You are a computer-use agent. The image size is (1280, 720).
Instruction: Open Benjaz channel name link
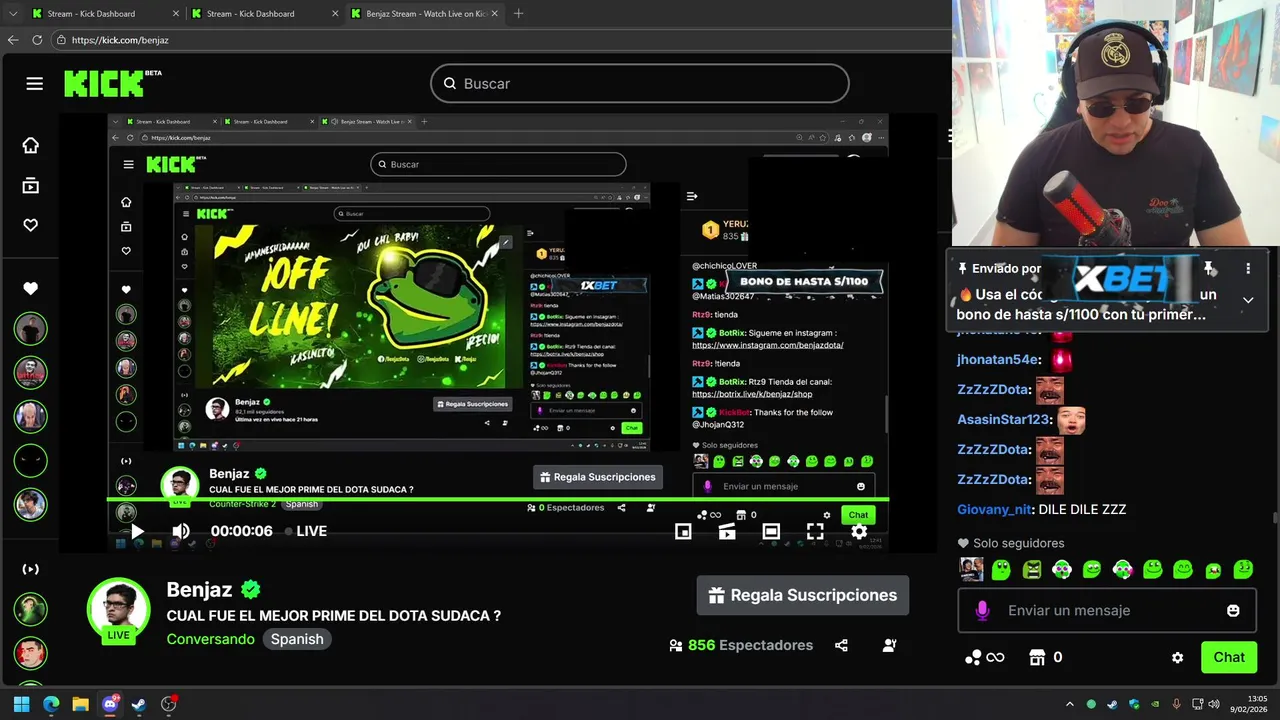click(199, 590)
